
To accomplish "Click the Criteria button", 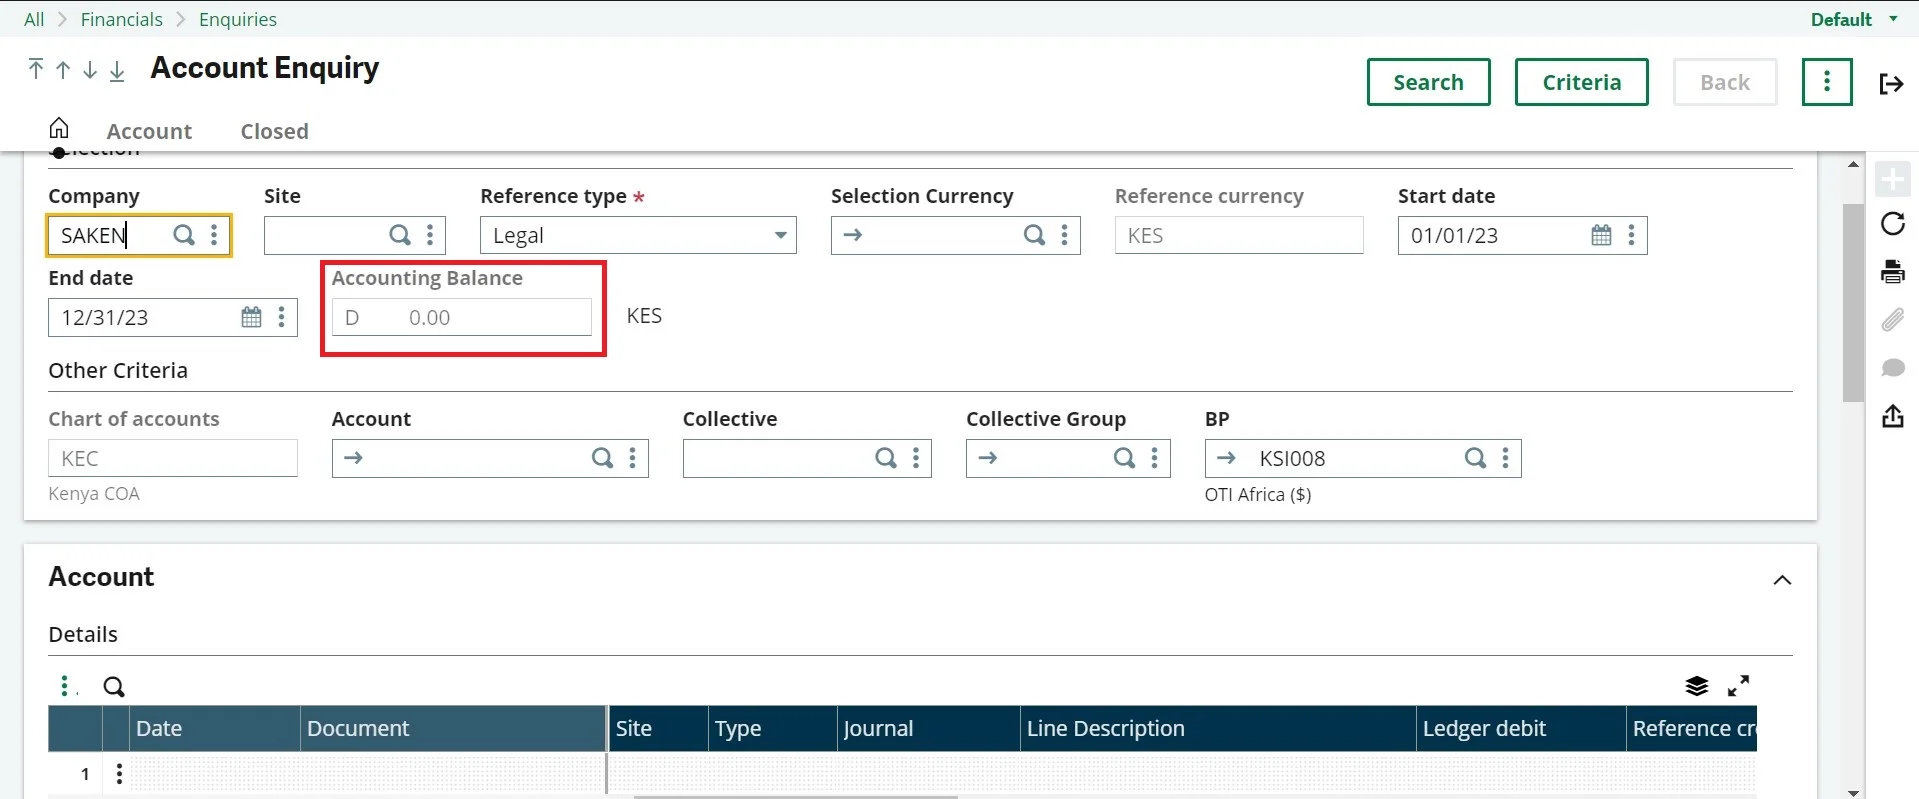I will point(1581,82).
